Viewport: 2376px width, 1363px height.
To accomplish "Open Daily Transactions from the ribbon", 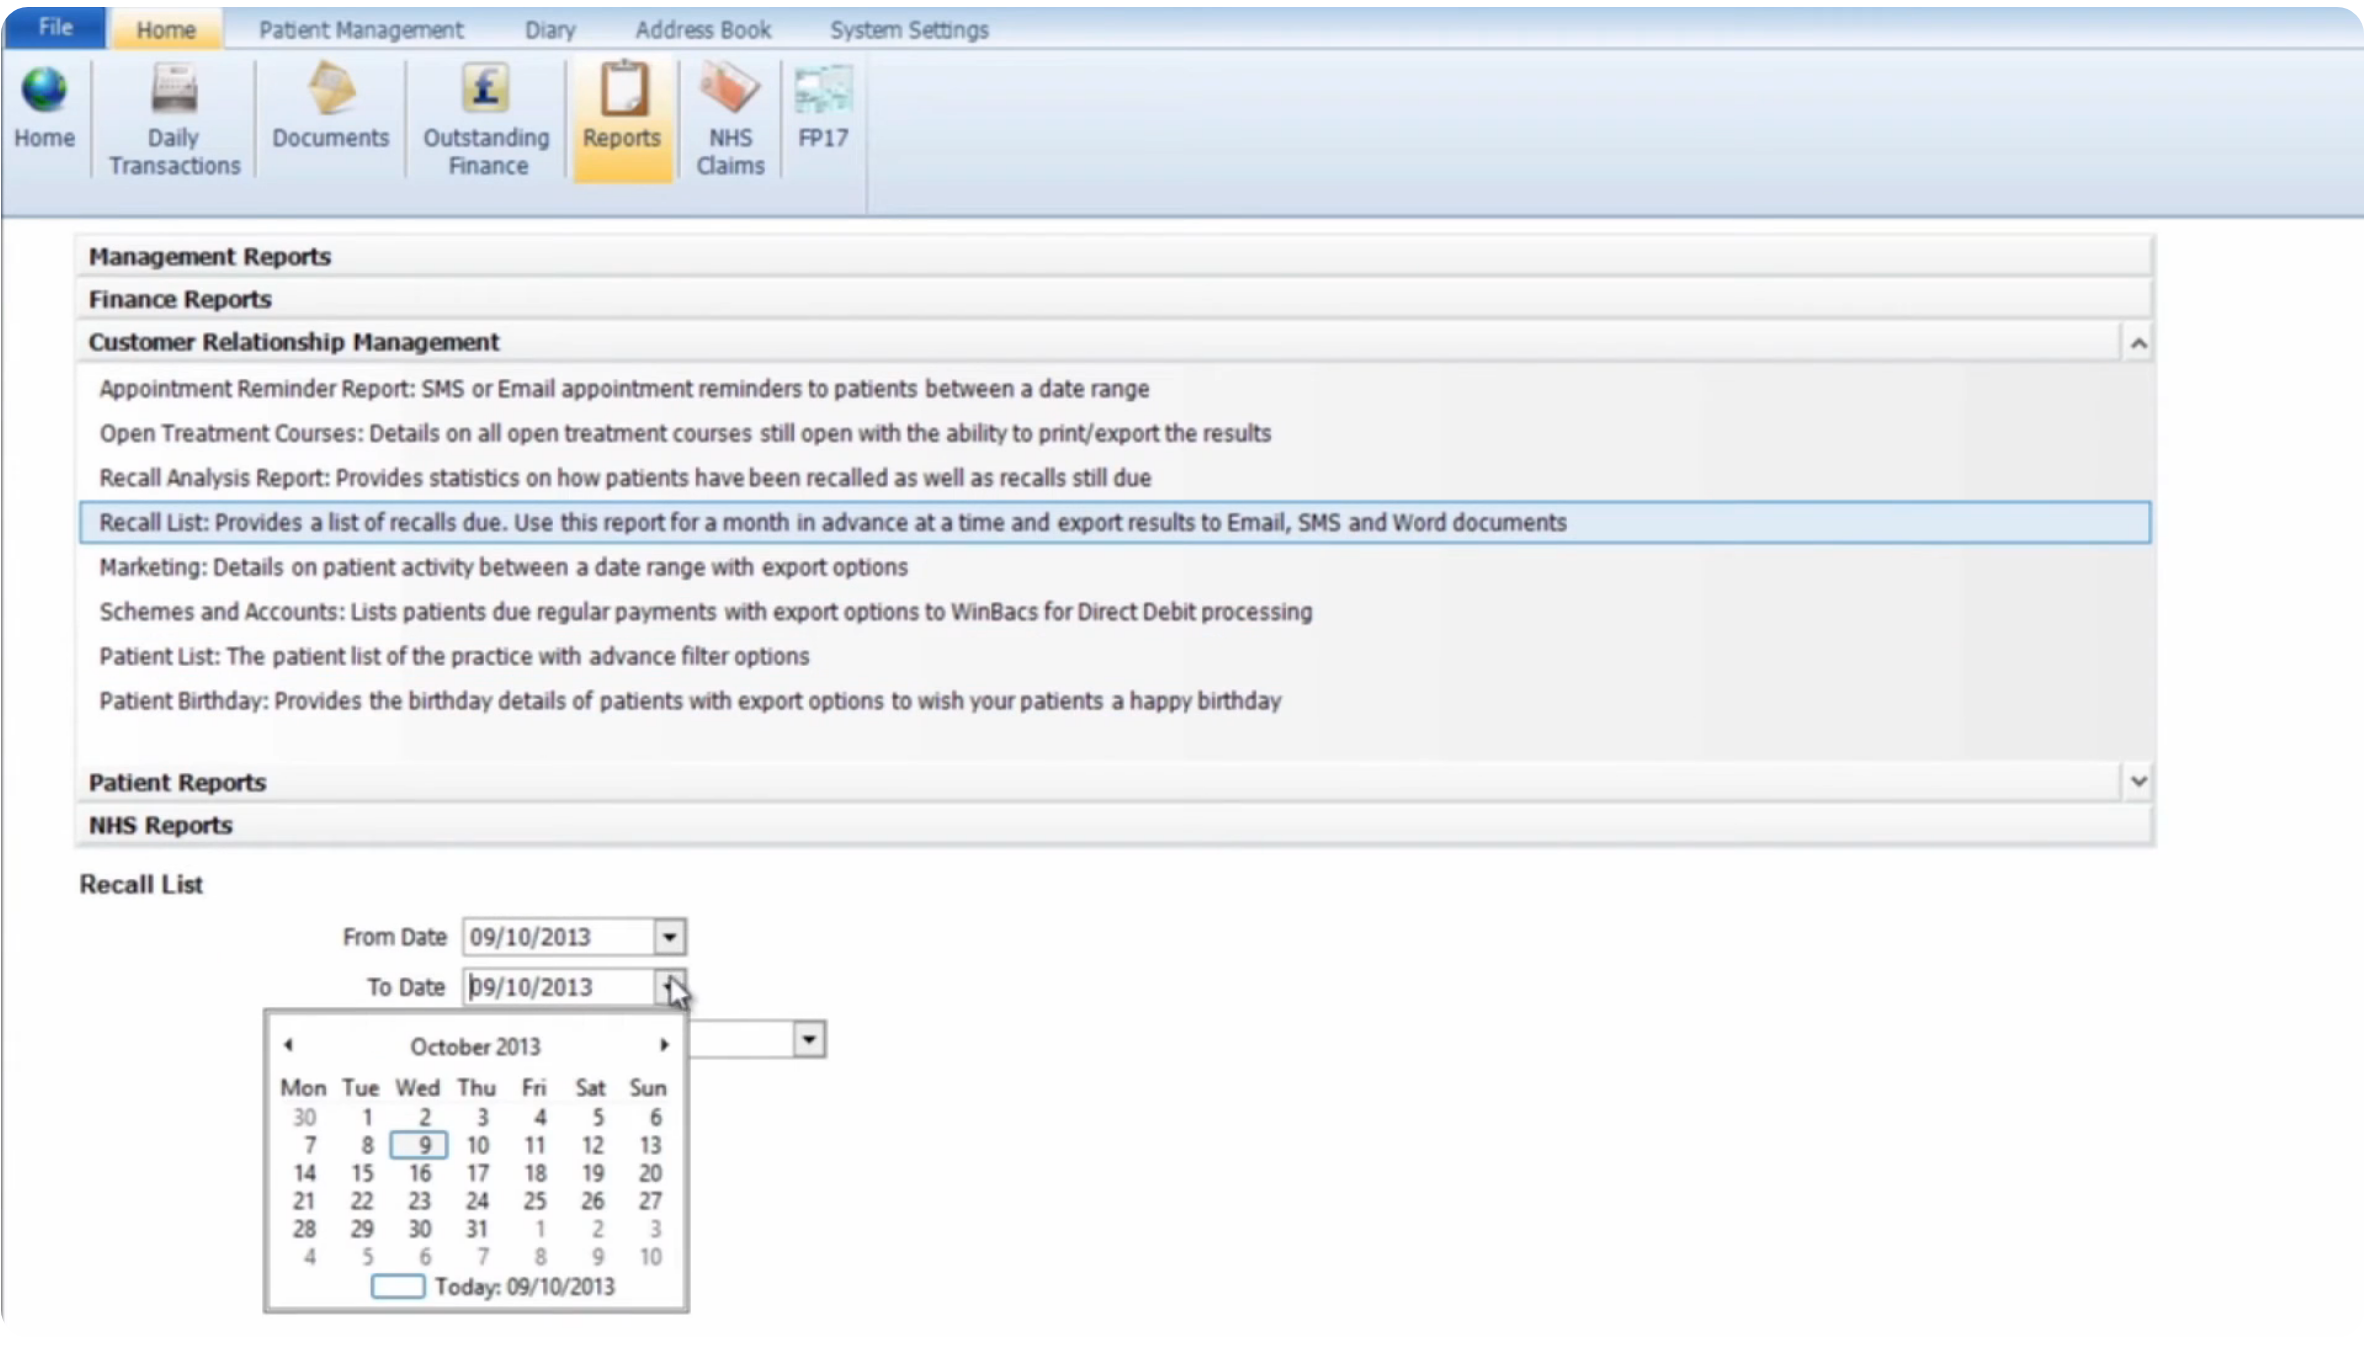I will click(x=174, y=121).
